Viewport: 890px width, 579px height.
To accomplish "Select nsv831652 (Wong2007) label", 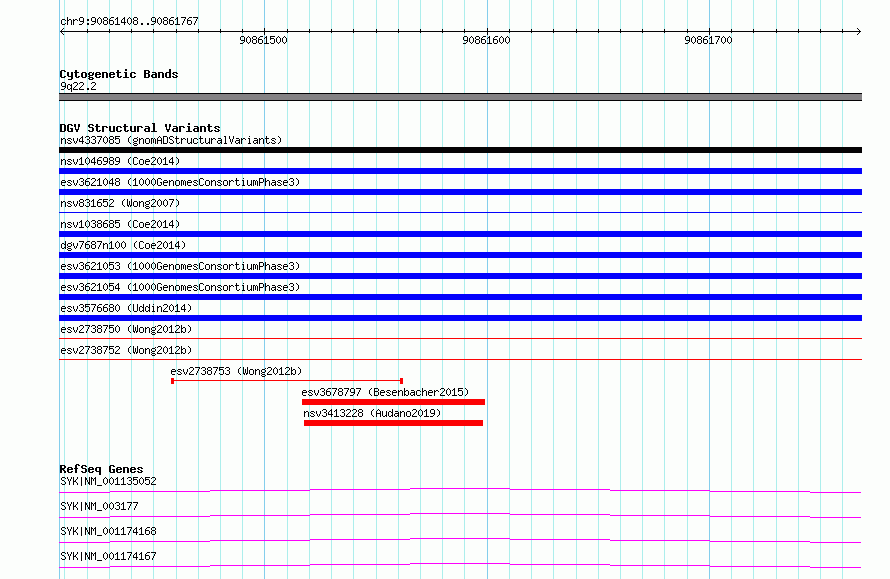I will click(120, 203).
